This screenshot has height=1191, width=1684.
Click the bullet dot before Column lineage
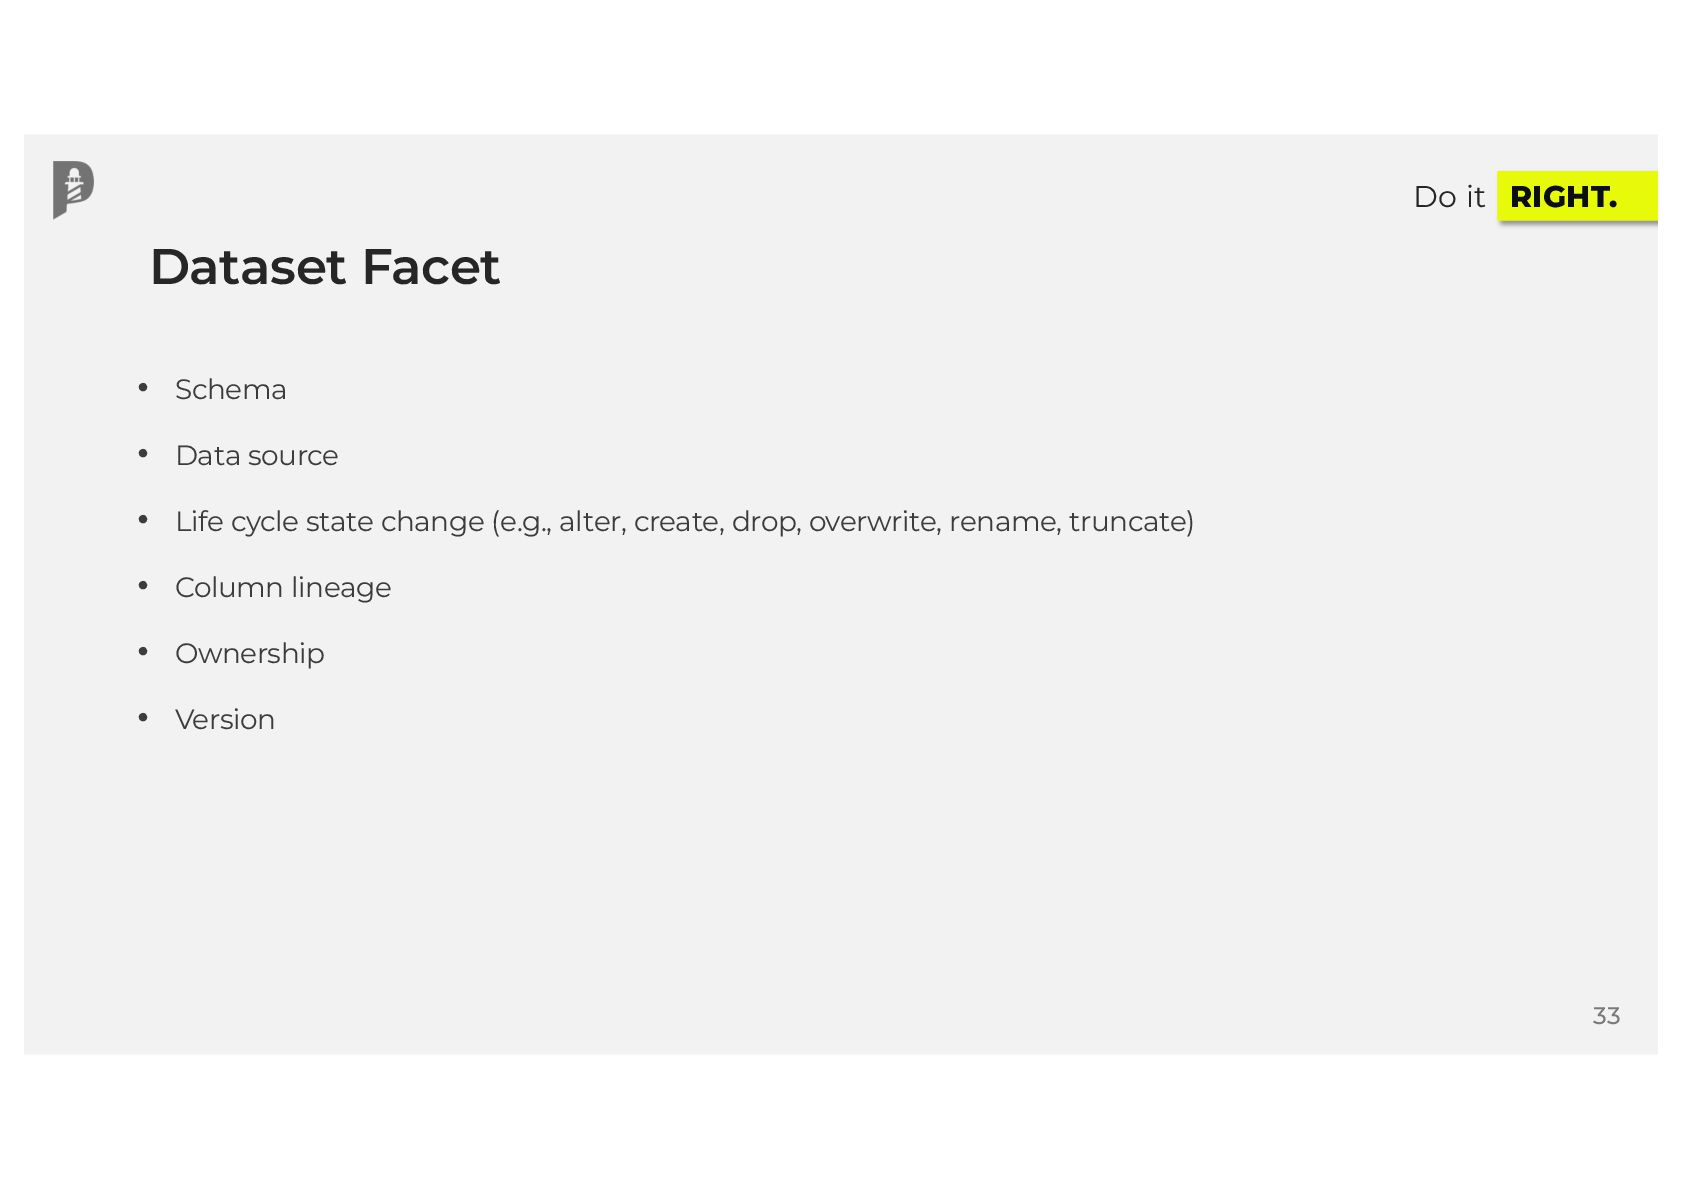(143, 585)
